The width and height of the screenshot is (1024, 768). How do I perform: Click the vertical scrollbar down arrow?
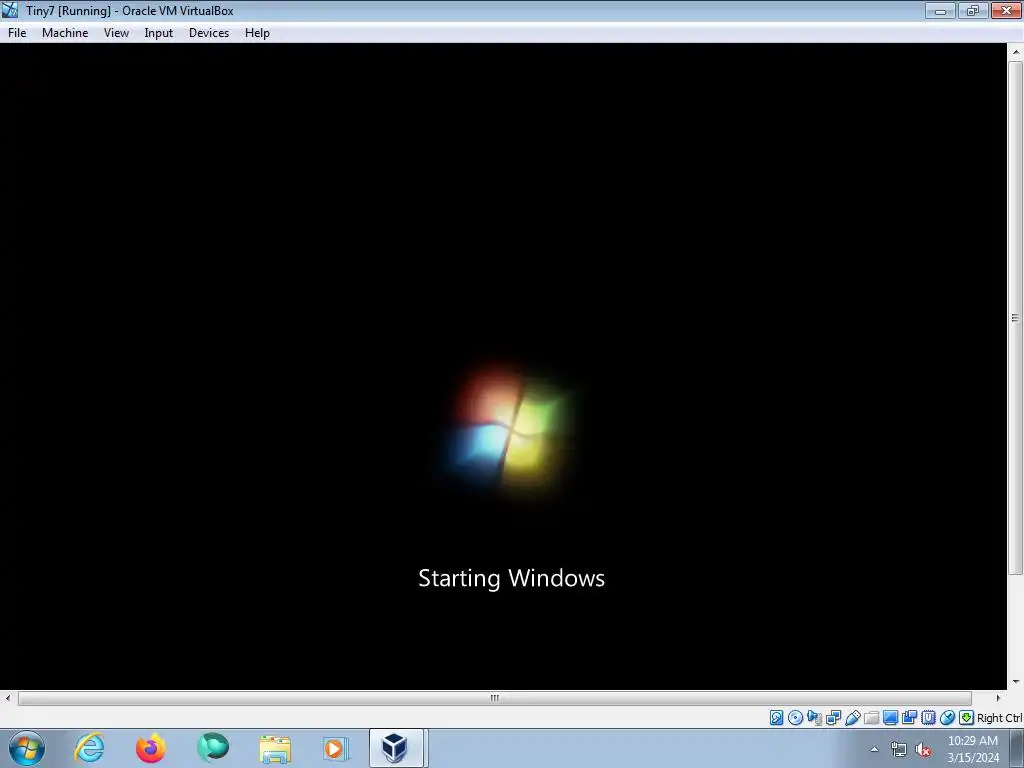(x=1016, y=682)
